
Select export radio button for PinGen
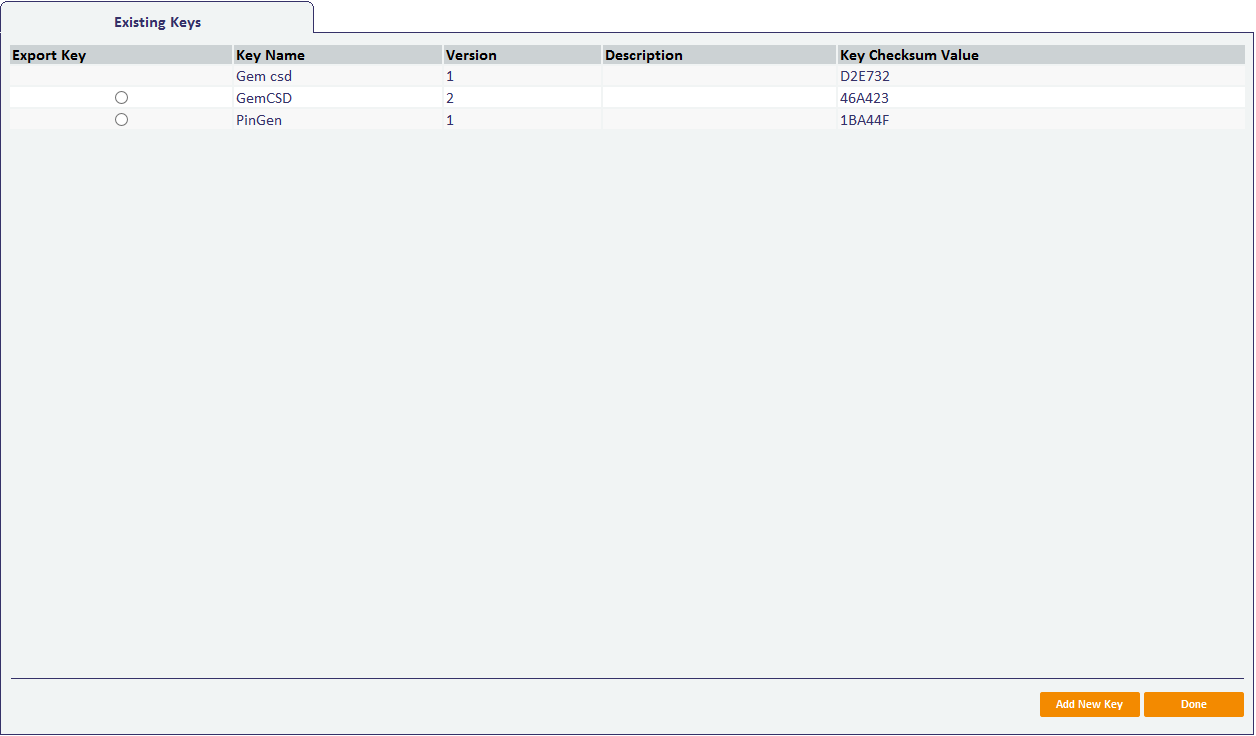pos(121,120)
